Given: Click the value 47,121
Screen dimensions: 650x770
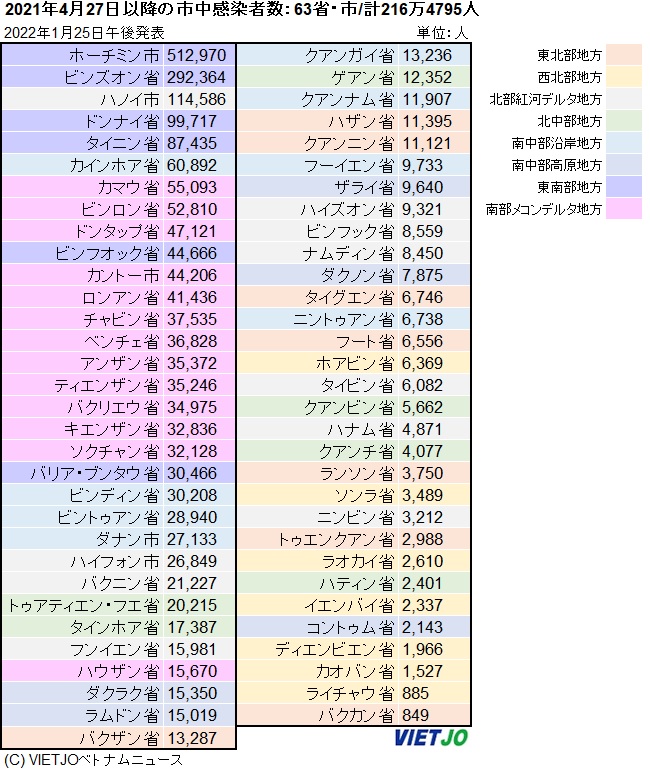Looking at the screenshot, I should pyautogui.click(x=192, y=231).
